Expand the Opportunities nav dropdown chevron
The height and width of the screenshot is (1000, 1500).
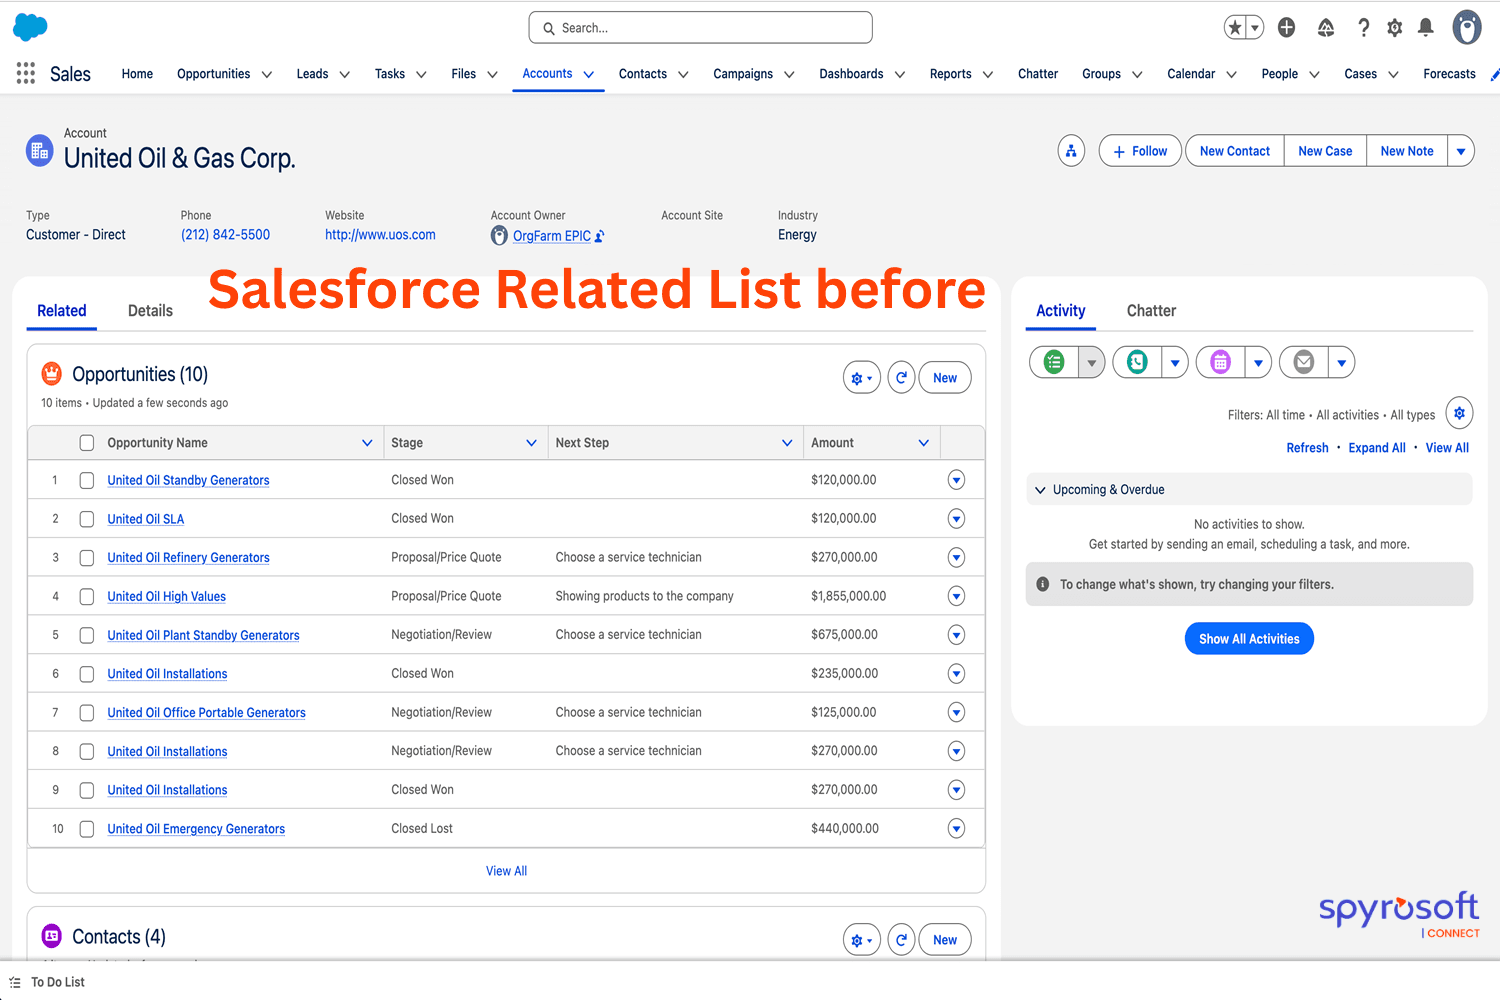[267, 74]
